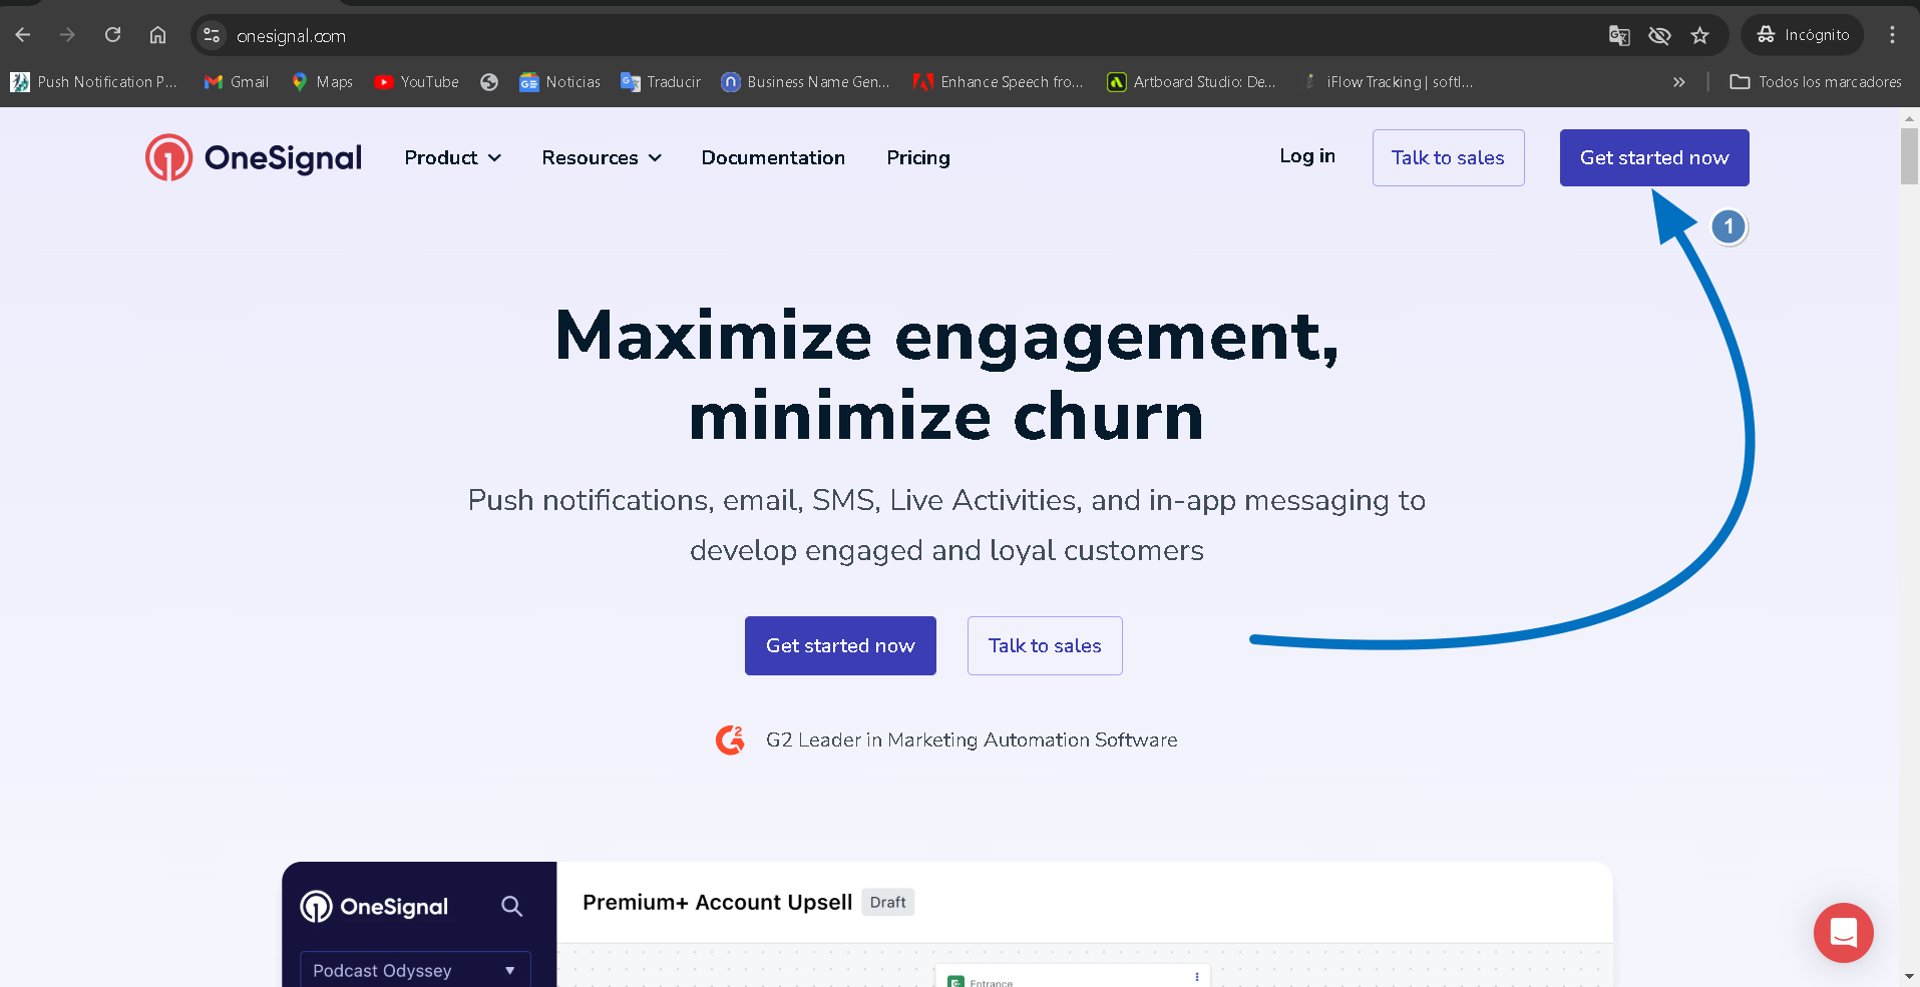Click the Draft status badge
1920x987 pixels.
tap(887, 902)
